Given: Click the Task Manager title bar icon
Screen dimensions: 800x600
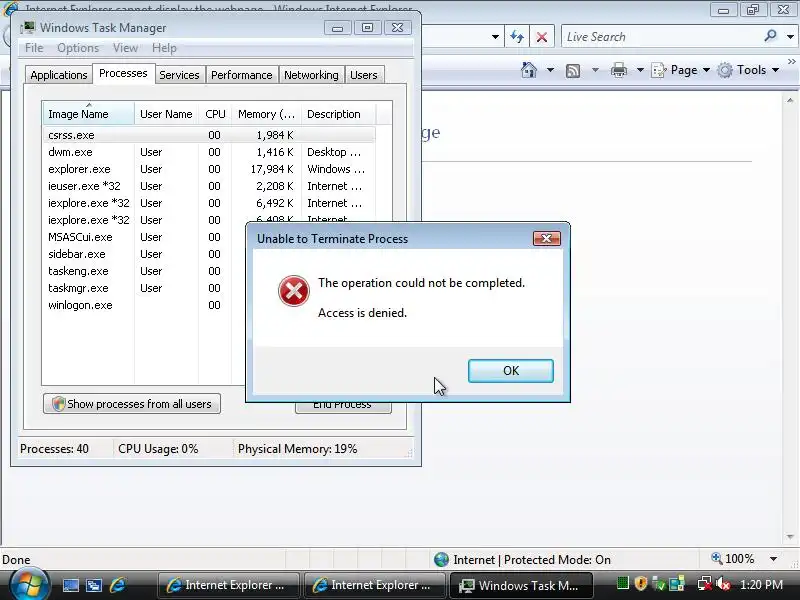Looking at the screenshot, I should coord(28,28).
